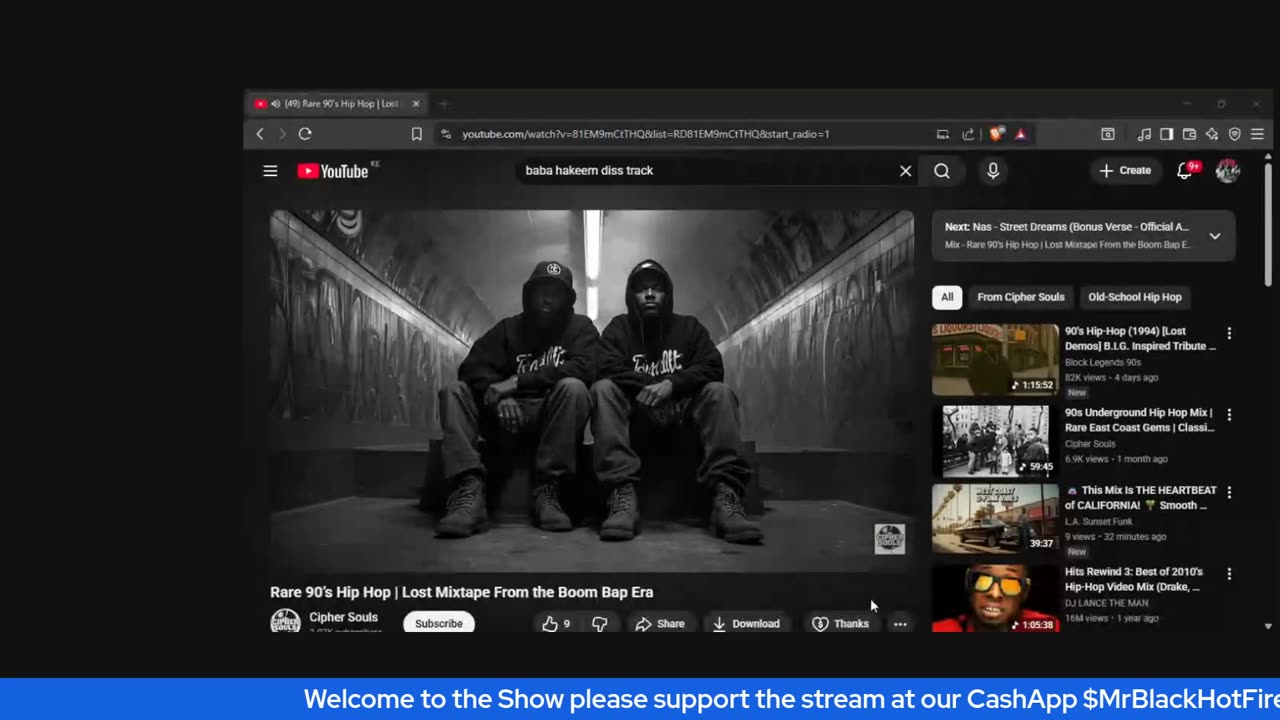
Task: Click the Download button
Action: point(745,623)
